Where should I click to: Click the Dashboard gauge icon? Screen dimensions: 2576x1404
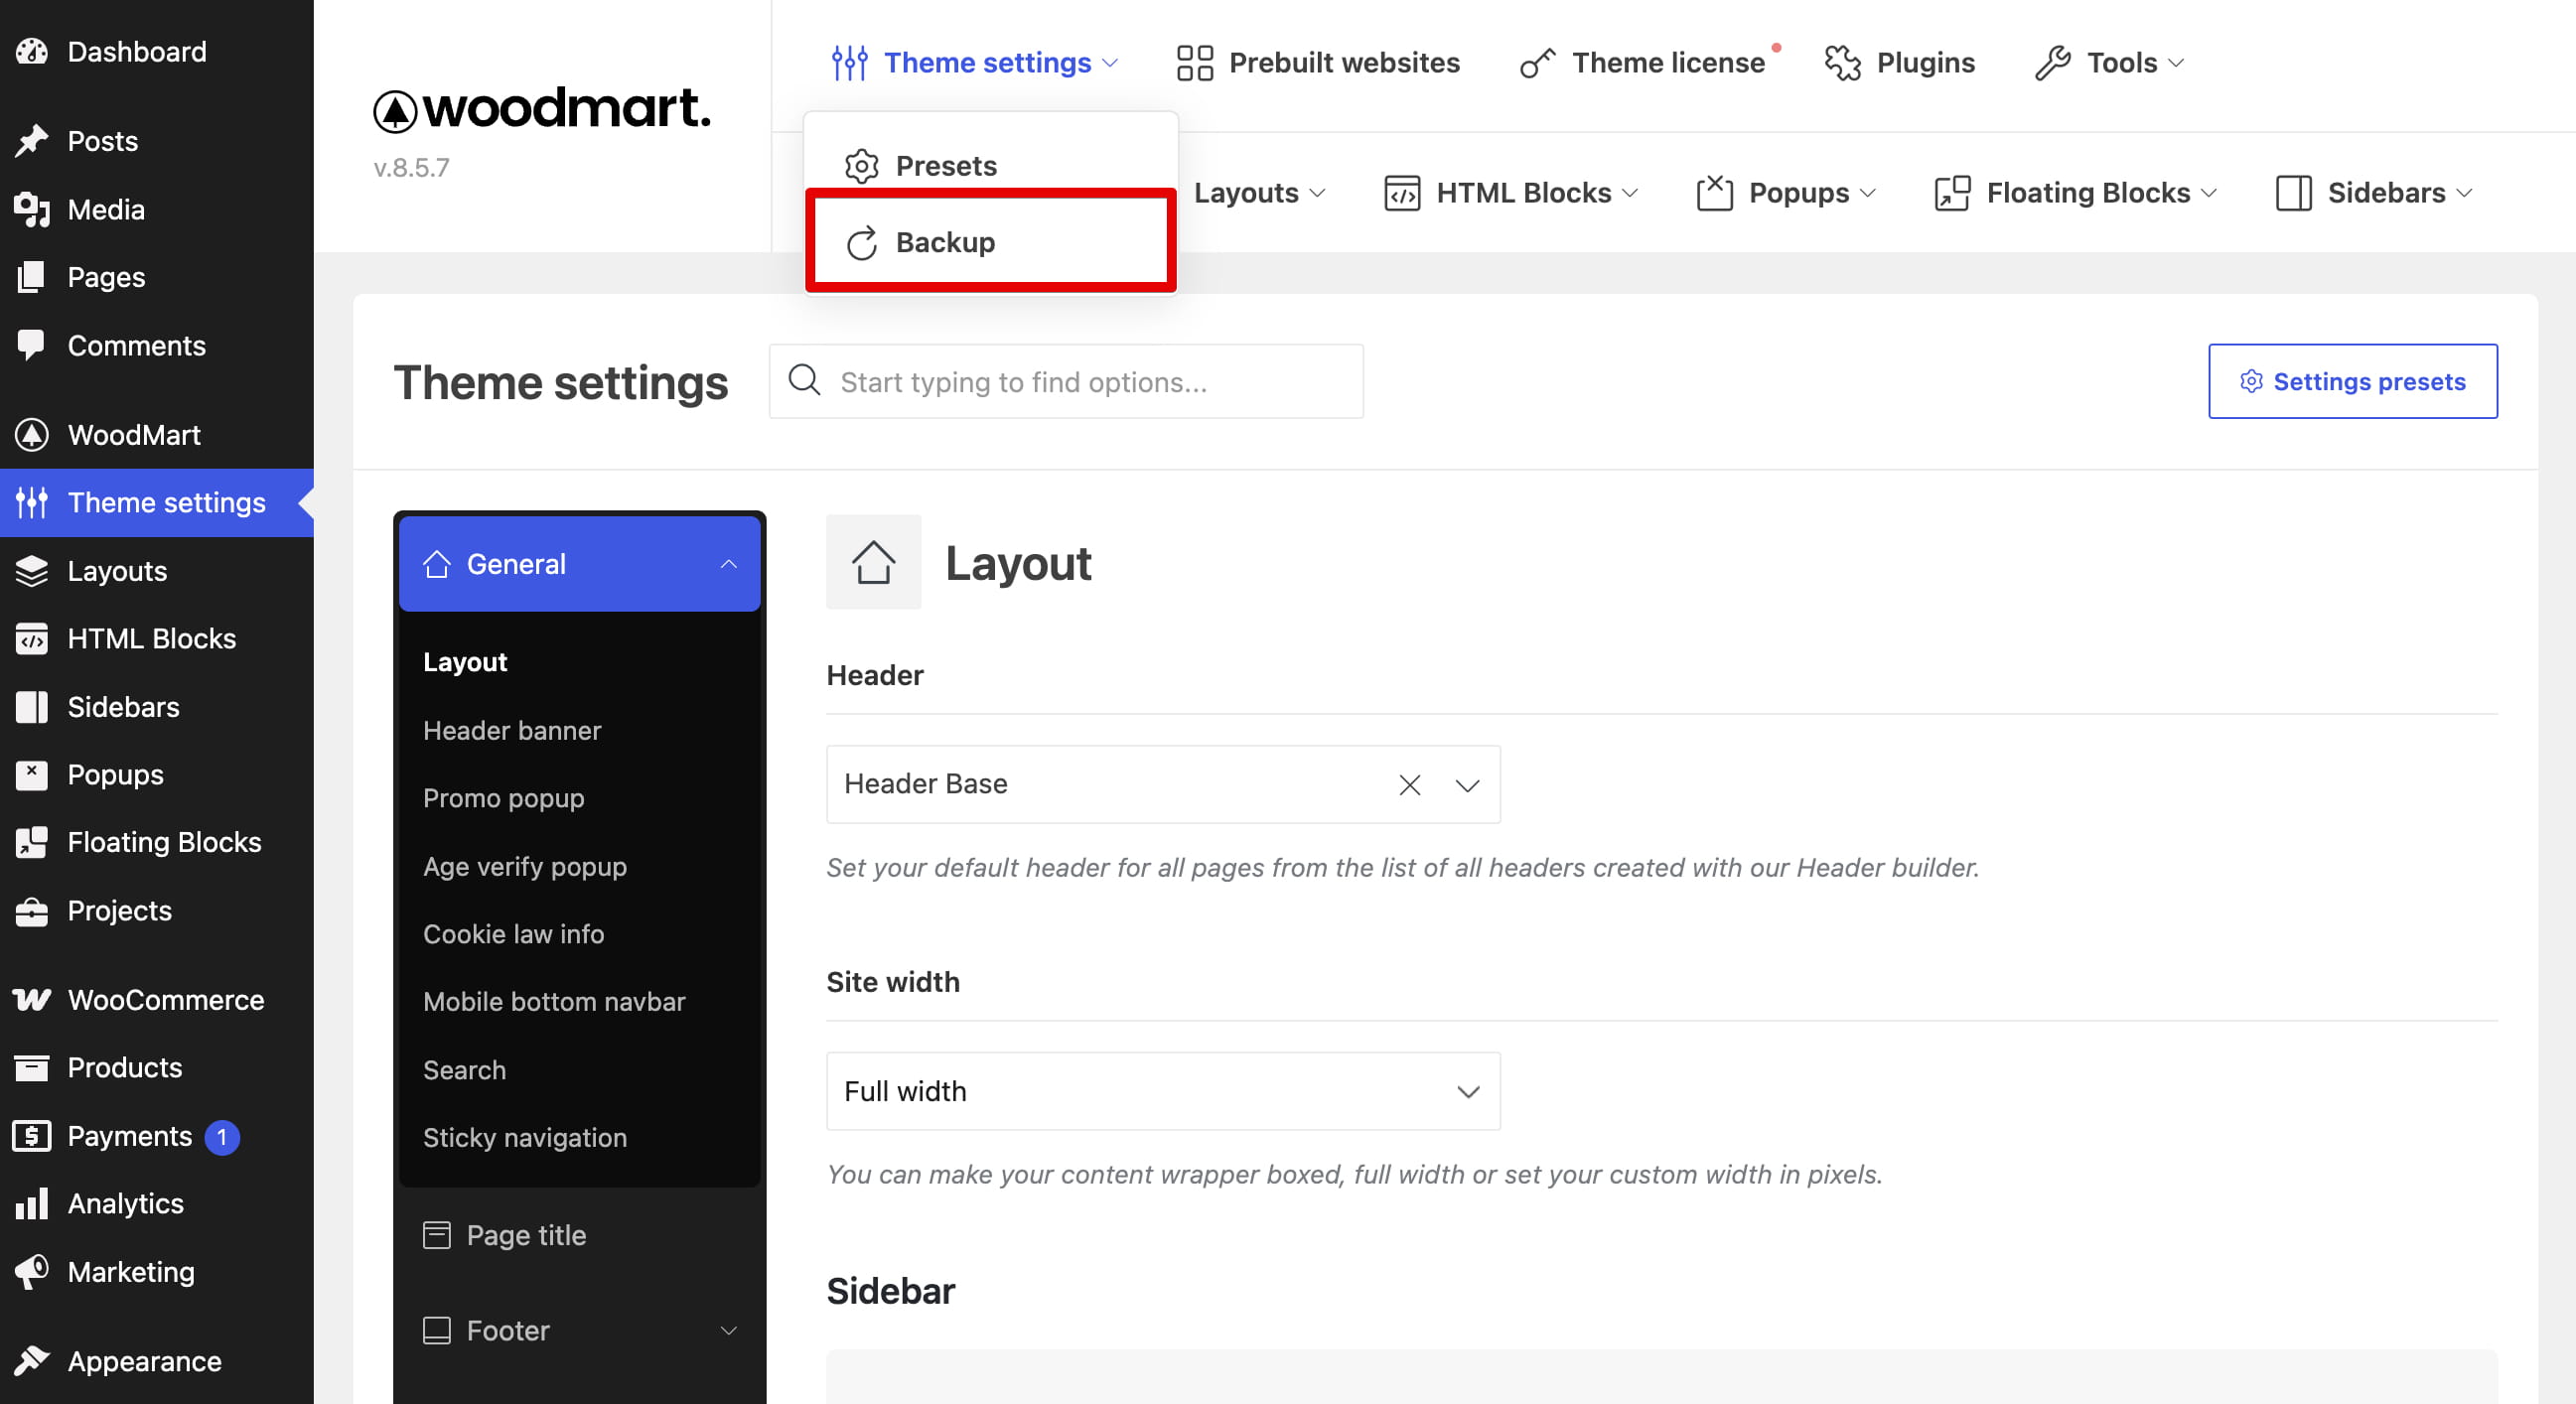click(32, 52)
